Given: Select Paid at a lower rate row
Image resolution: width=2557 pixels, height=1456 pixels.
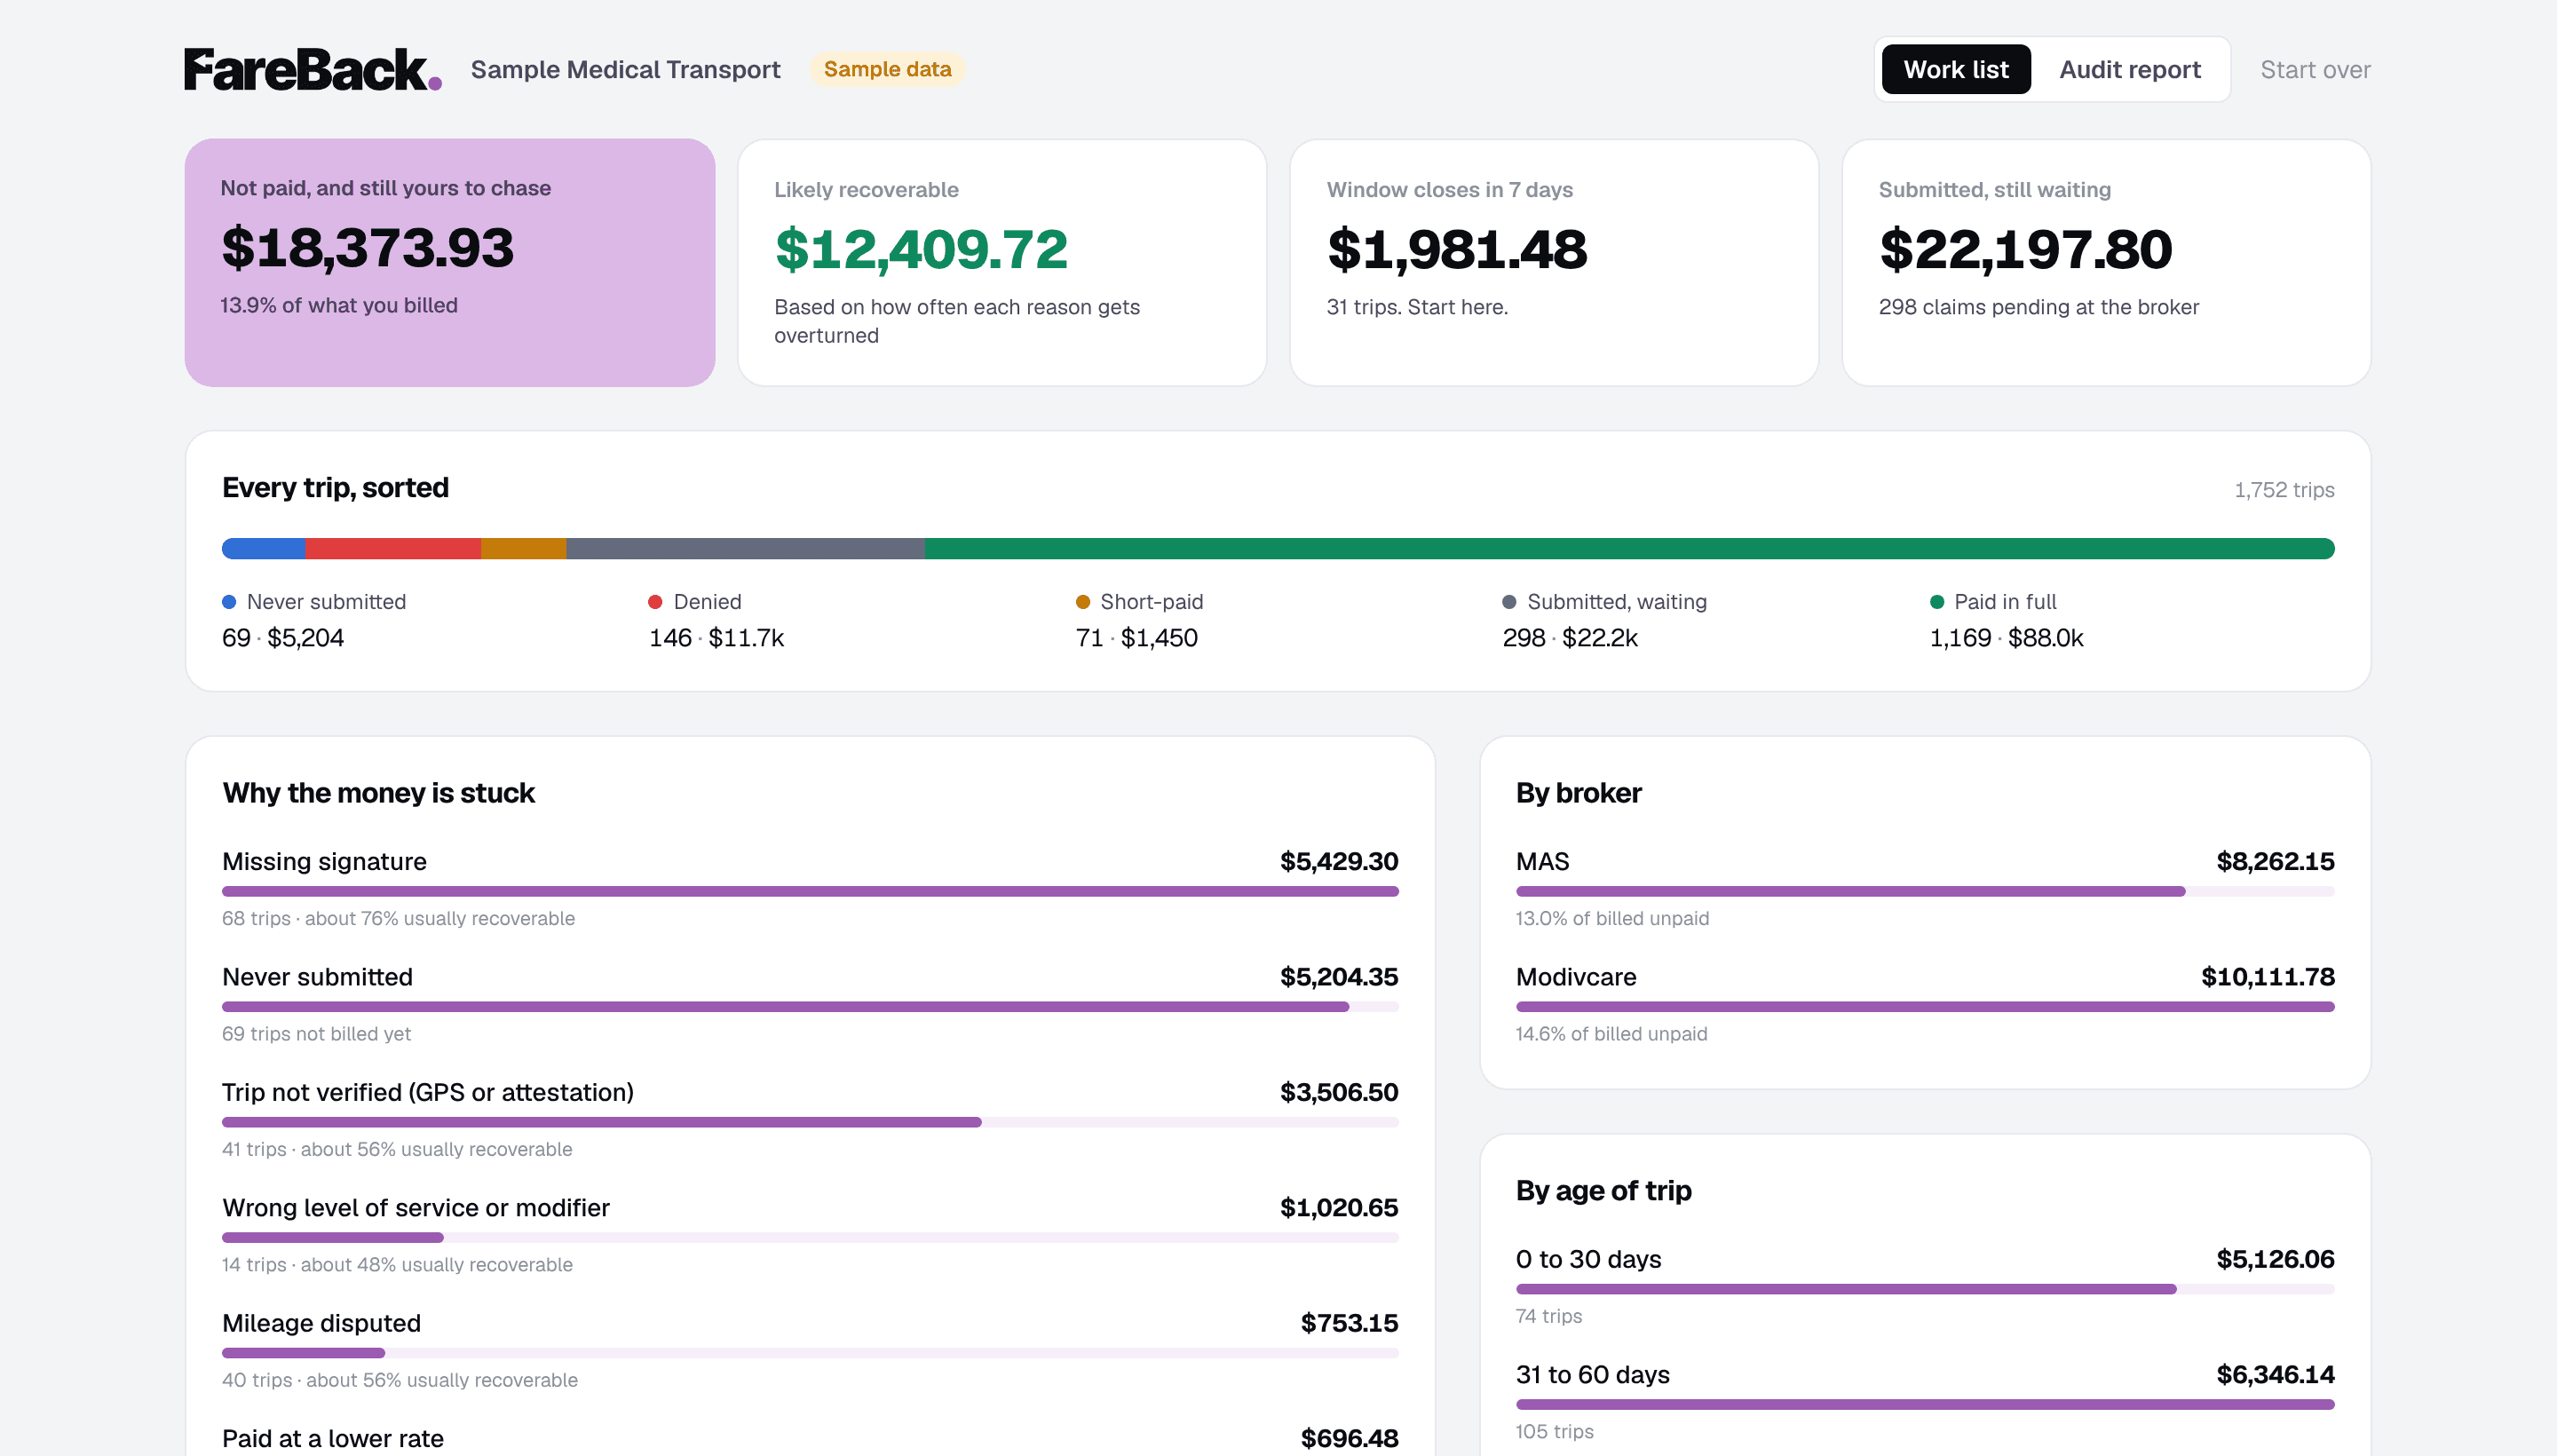Looking at the screenshot, I should pyautogui.click(x=810, y=1438).
